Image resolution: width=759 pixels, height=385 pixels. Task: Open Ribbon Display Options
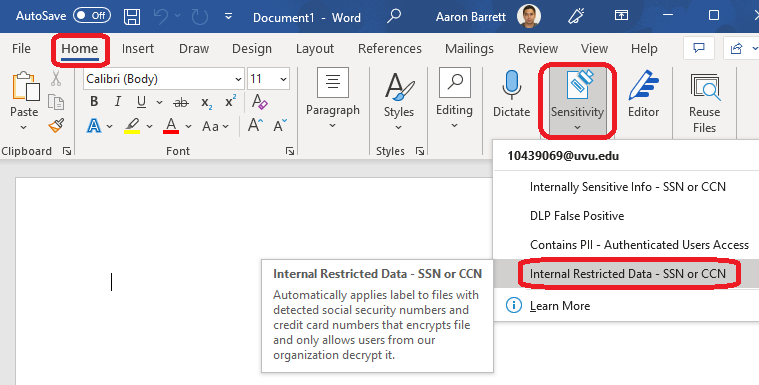point(621,15)
